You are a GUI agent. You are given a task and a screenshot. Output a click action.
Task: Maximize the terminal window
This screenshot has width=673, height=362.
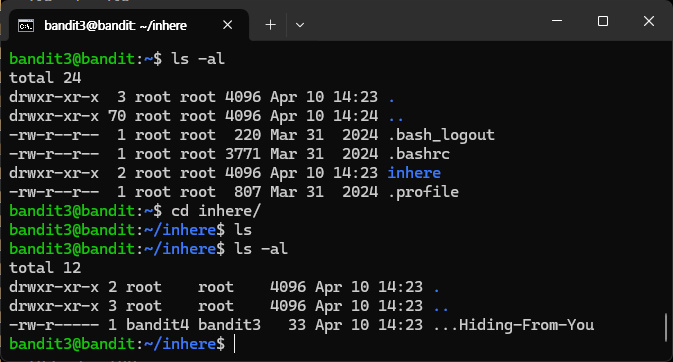603,21
